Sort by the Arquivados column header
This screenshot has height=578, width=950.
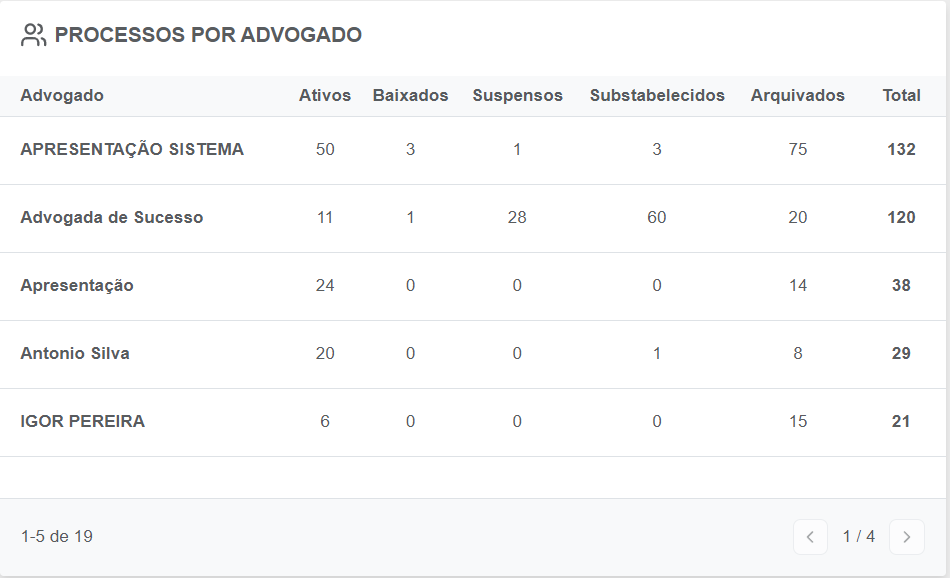pyautogui.click(x=797, y=96)
